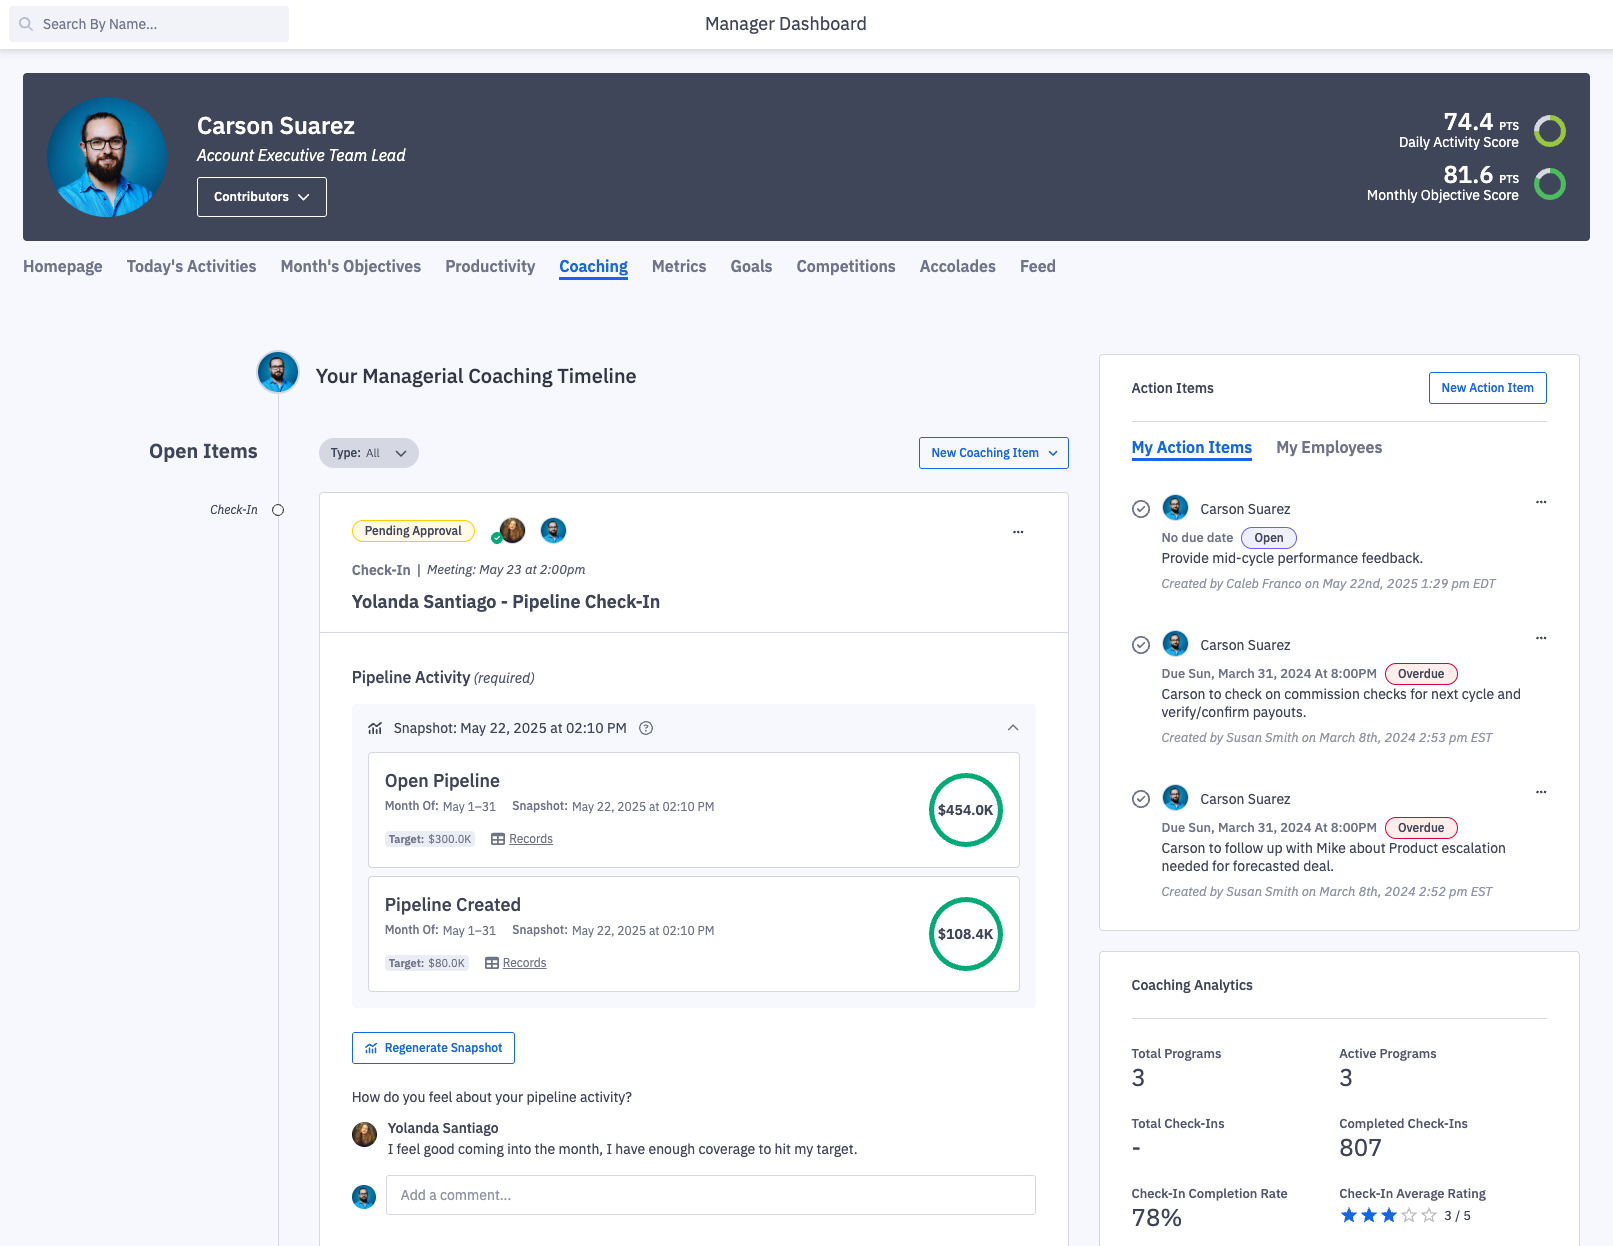
Task: Open the check-in card three-dot menu
Action: pyautogui.click(x=1017, y=532)
